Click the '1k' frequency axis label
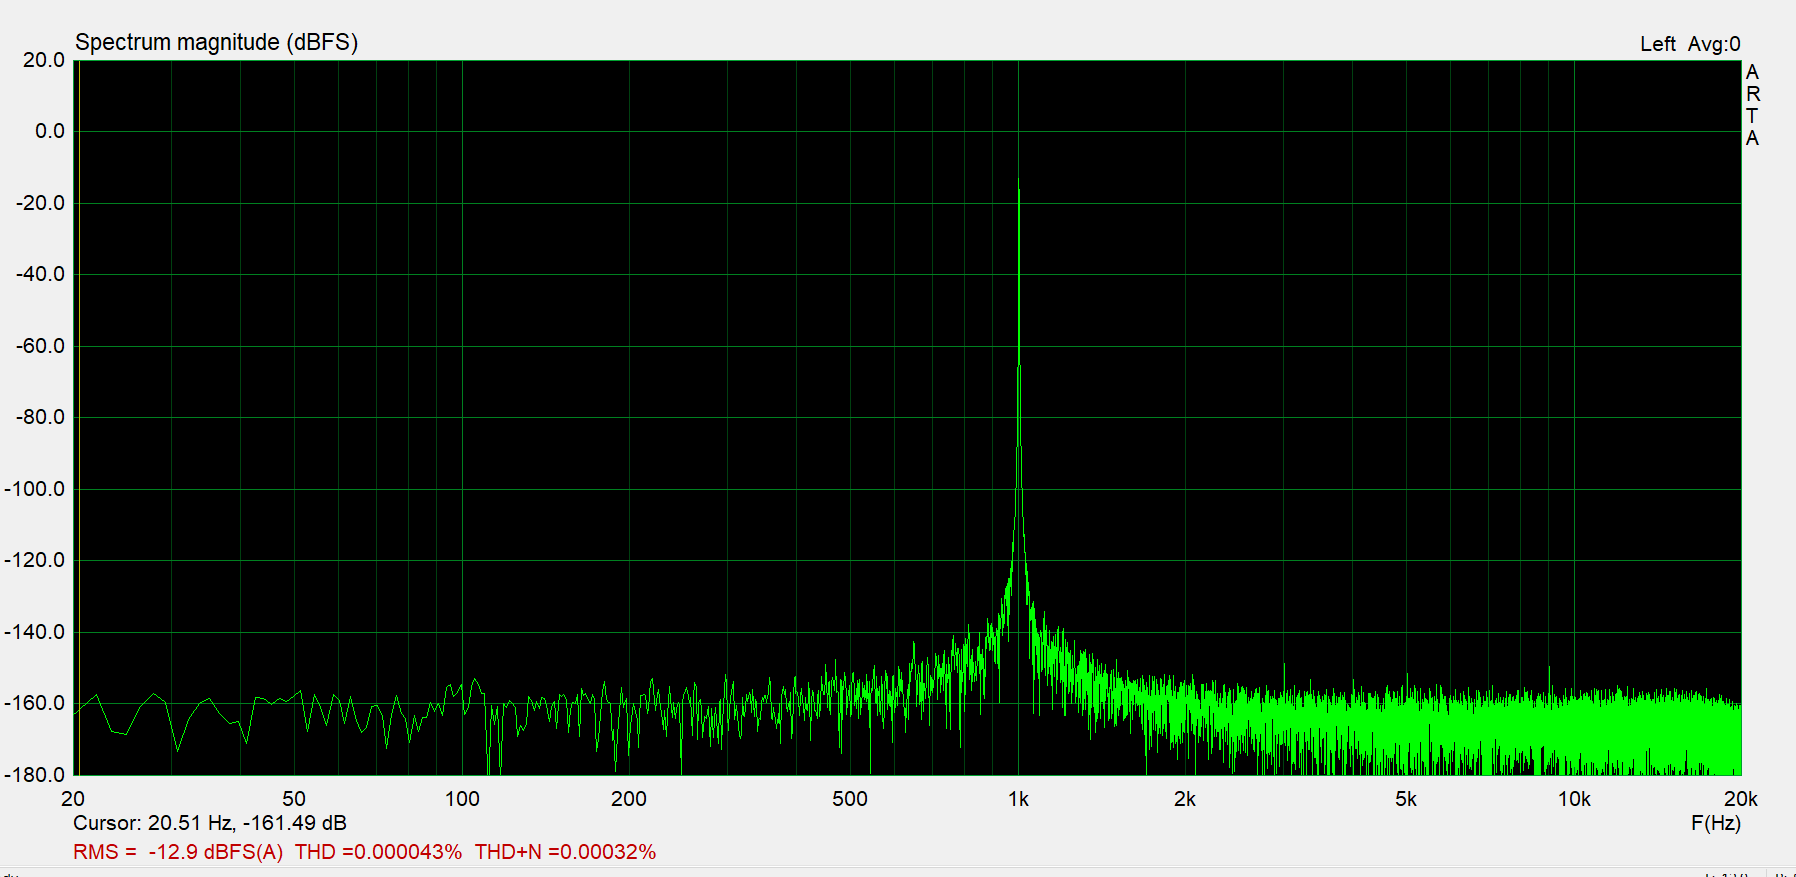 click(x=1018, y=799)
